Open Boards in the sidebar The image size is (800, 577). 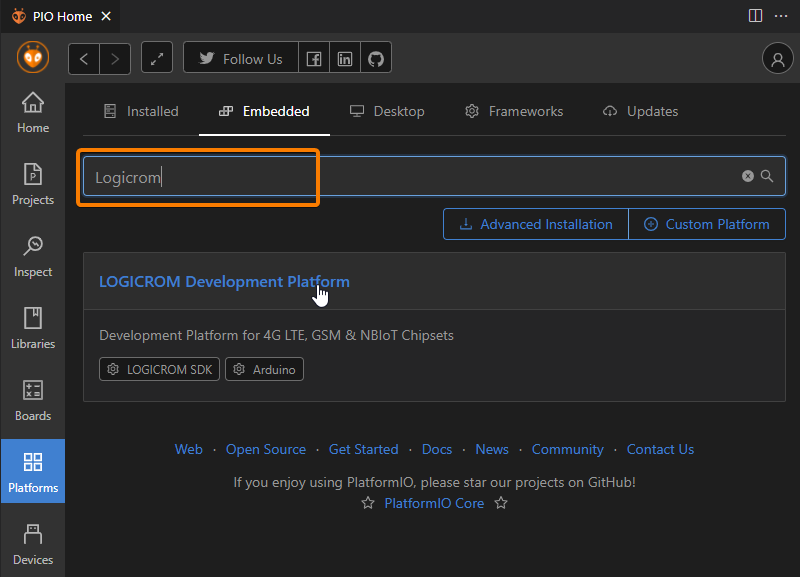(x=33, y=400)
